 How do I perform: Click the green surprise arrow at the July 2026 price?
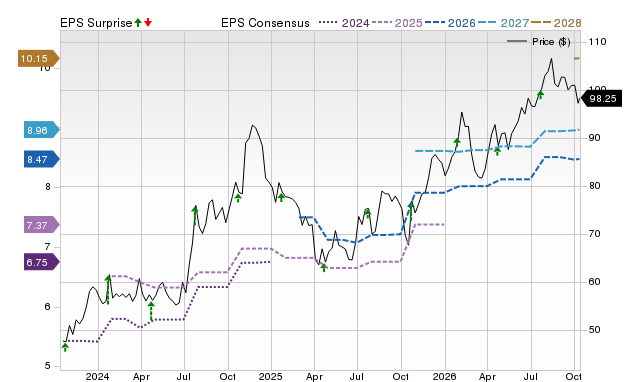click(540, 95)
